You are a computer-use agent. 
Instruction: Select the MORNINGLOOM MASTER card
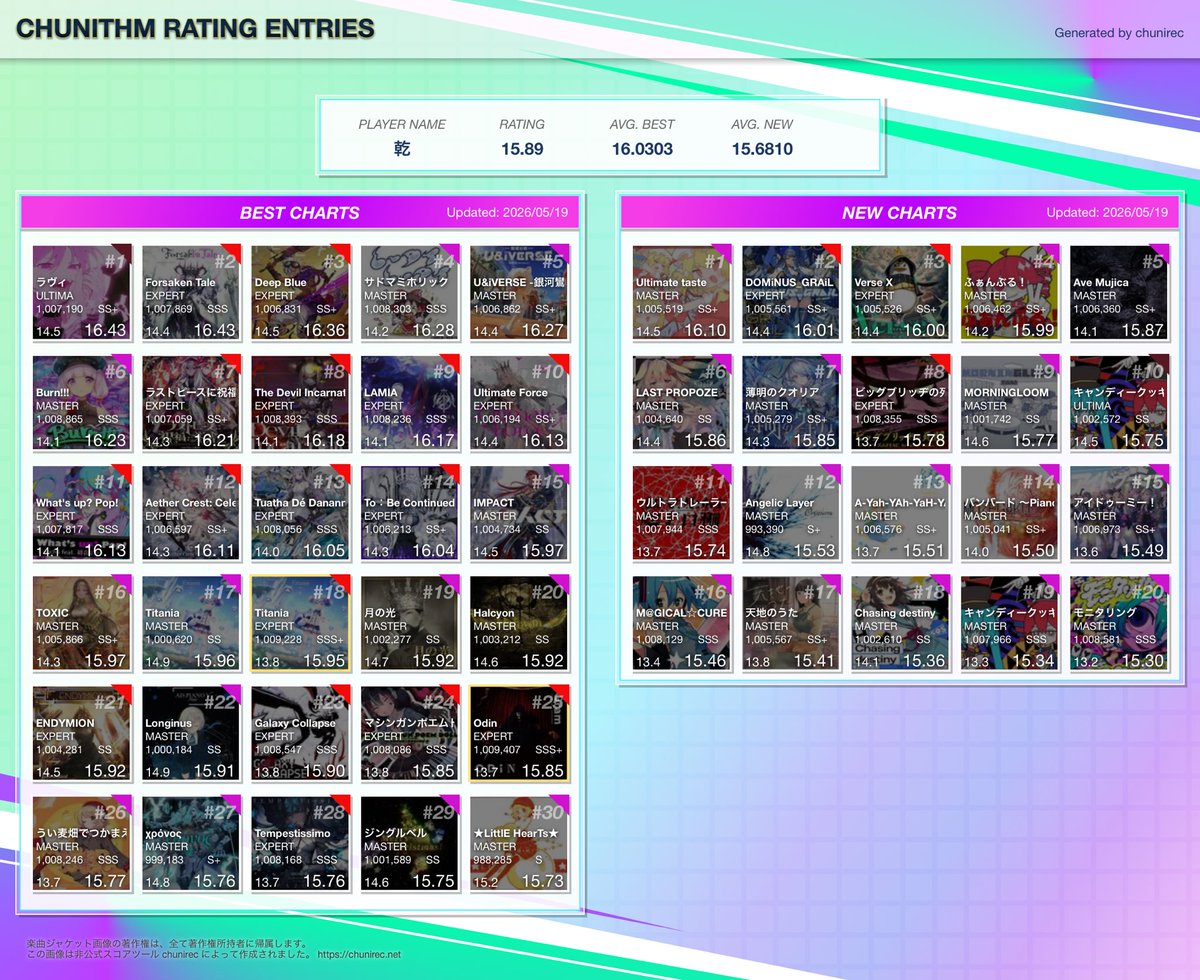pos(1010,402)
